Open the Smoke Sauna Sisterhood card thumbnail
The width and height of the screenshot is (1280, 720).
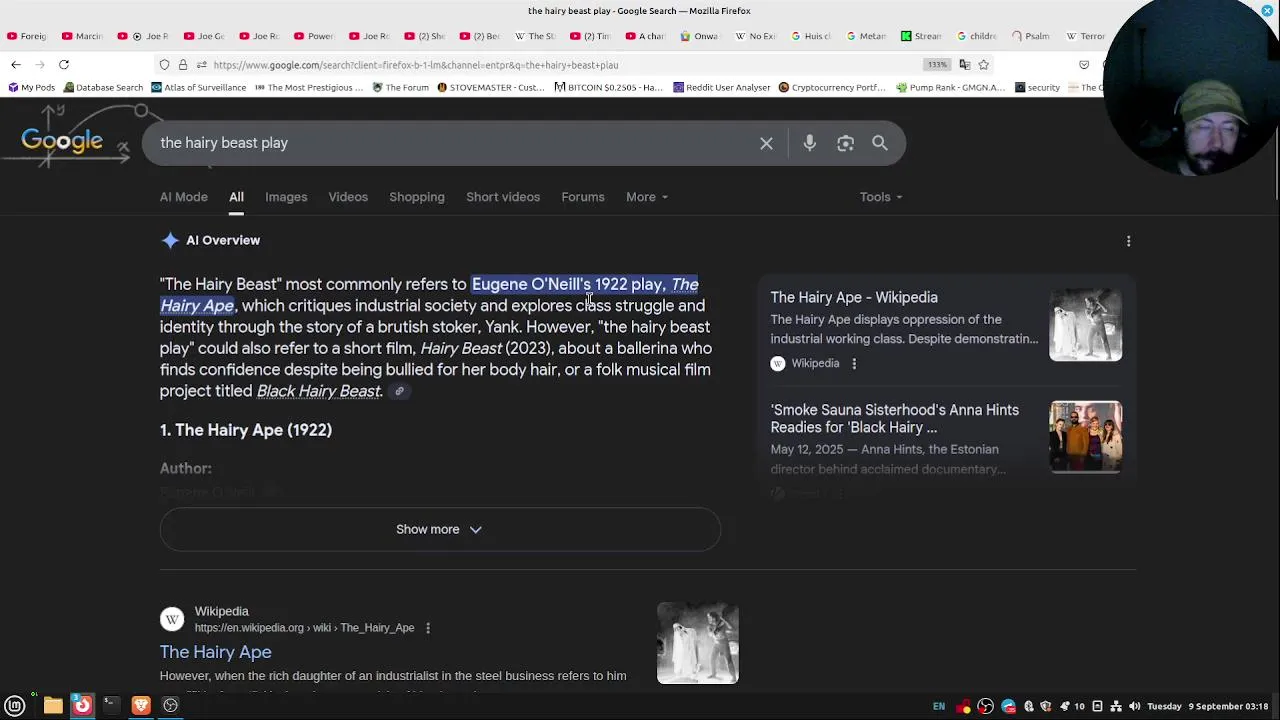1085,437
